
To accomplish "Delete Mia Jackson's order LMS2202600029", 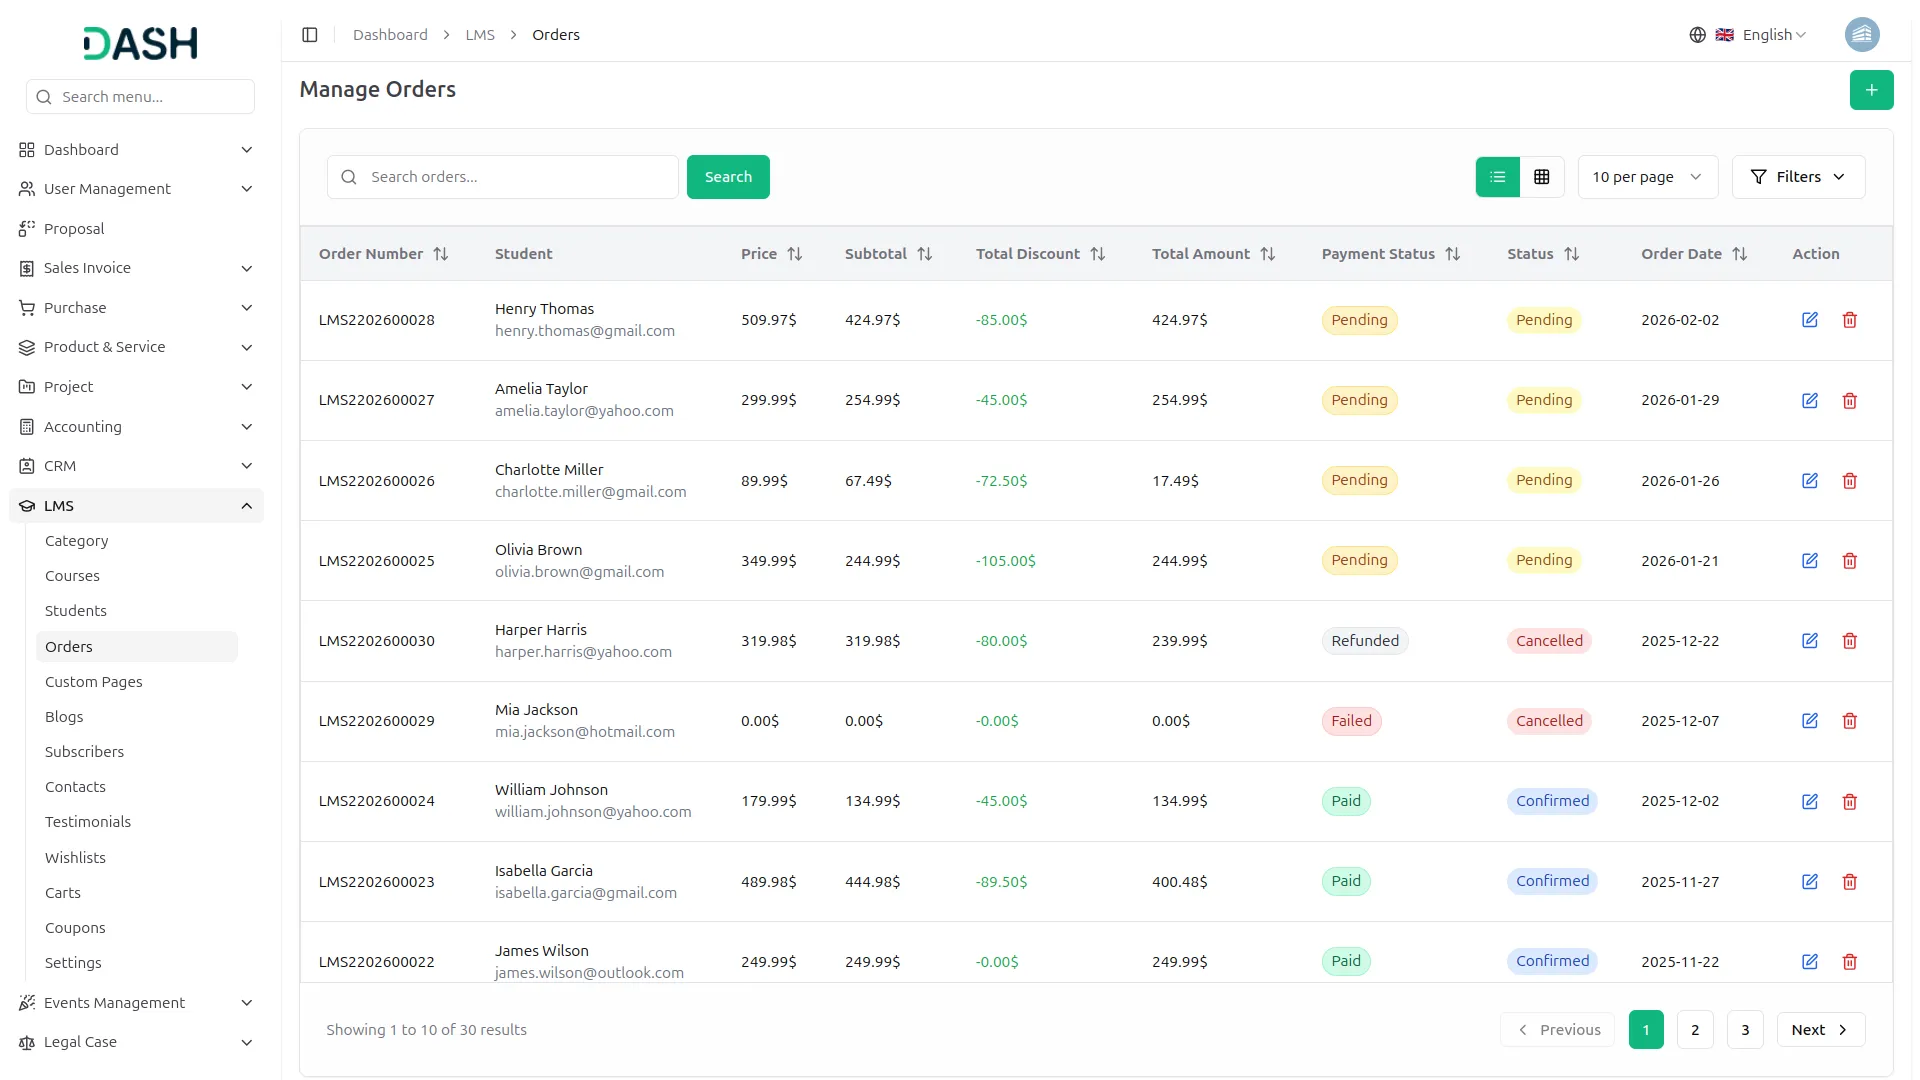I will (x=1849, y=721).
